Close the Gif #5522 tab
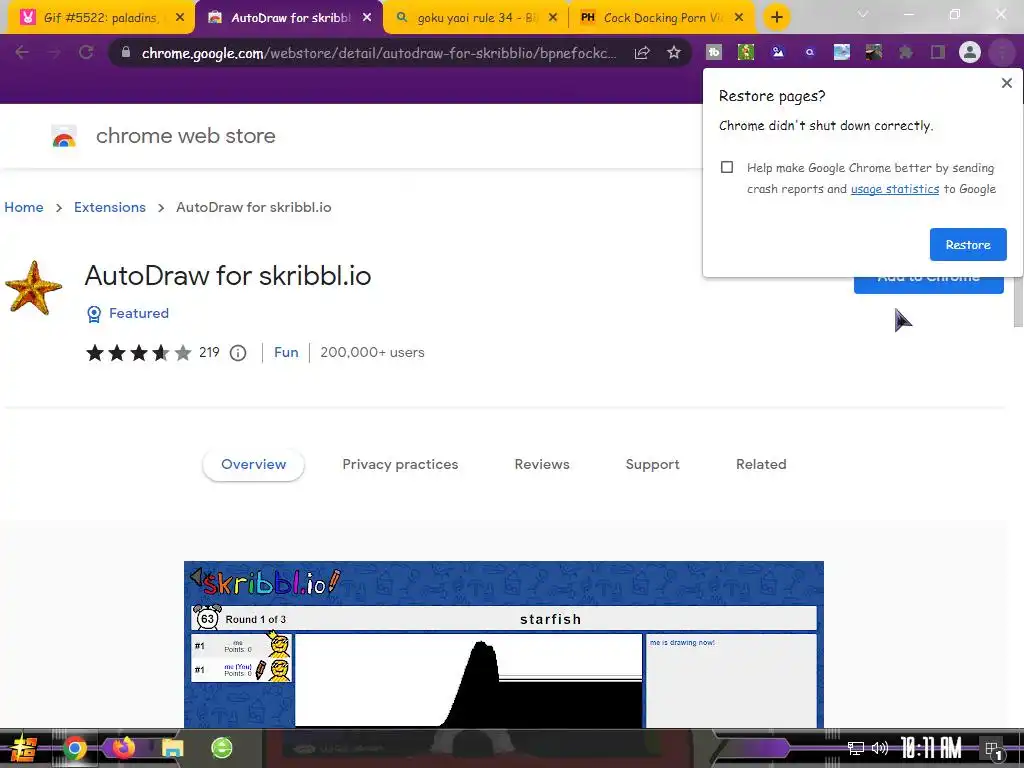 [180, 18]
